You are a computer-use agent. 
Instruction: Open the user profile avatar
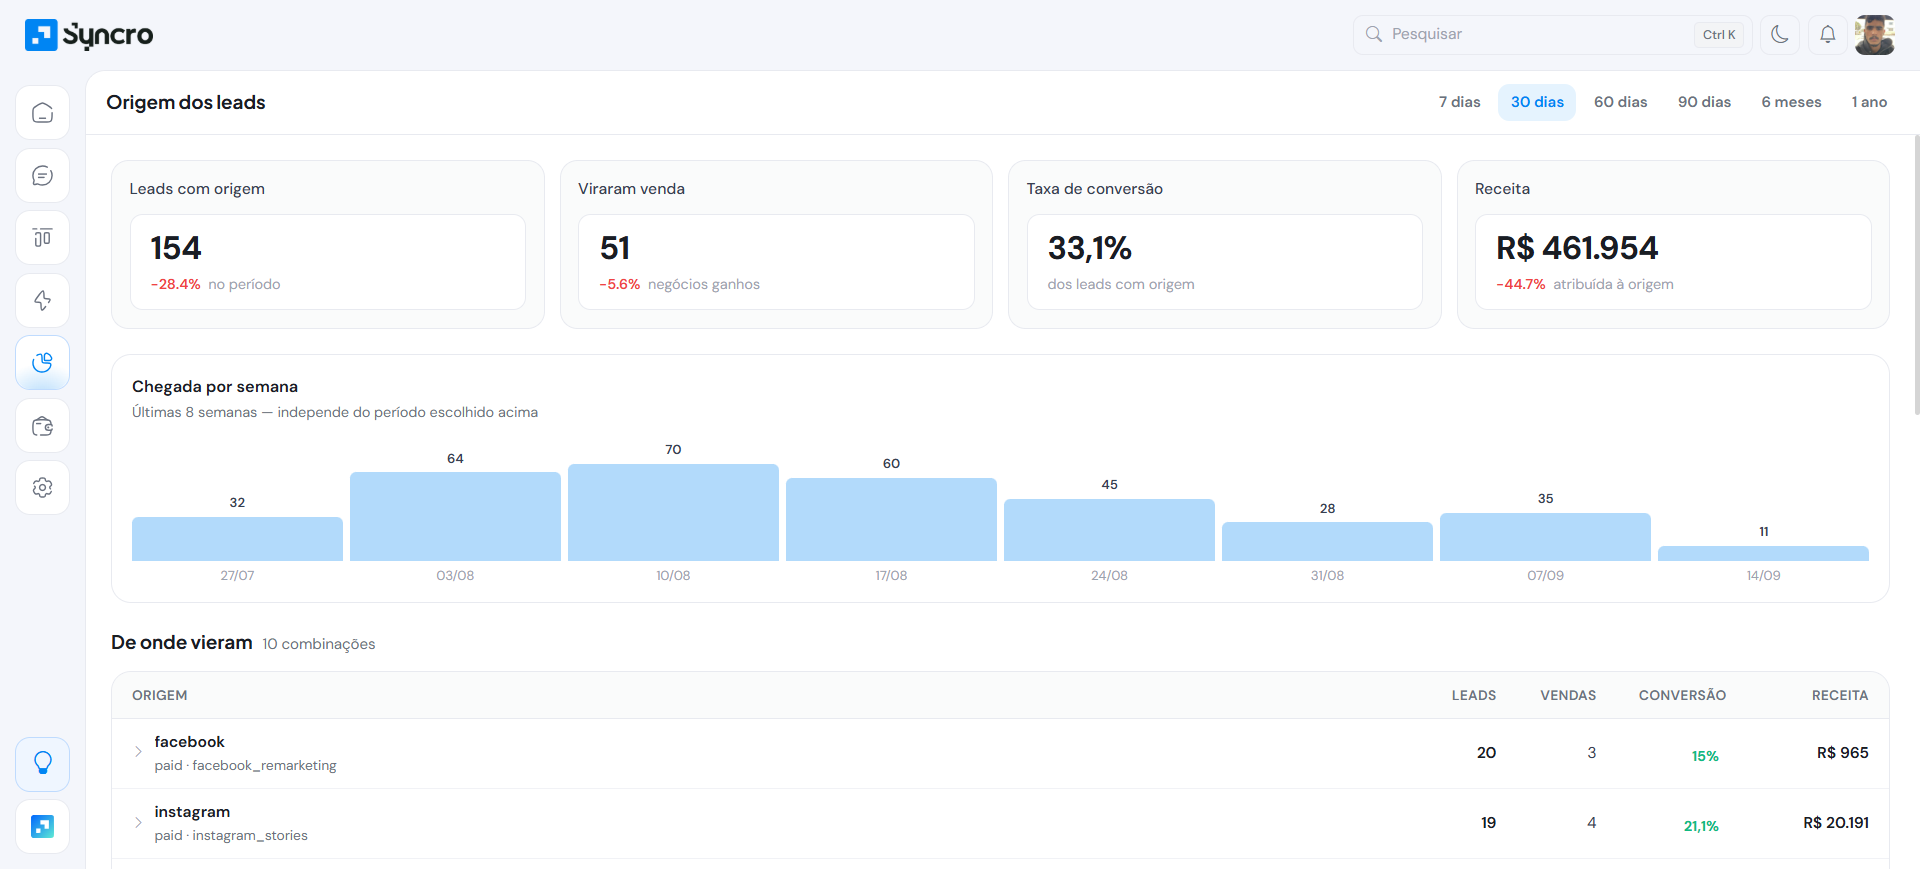click(1874, 34)
